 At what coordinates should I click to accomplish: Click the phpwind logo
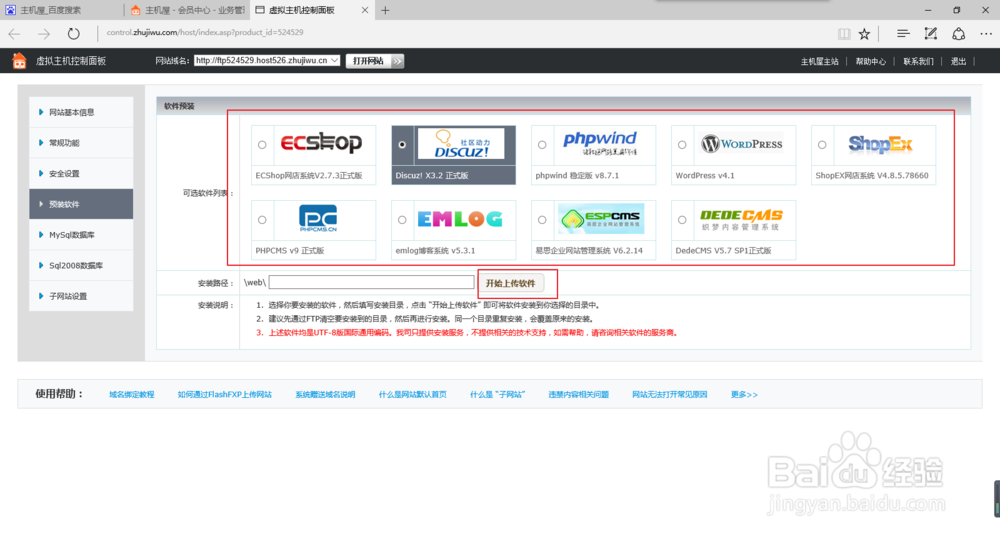600,143
